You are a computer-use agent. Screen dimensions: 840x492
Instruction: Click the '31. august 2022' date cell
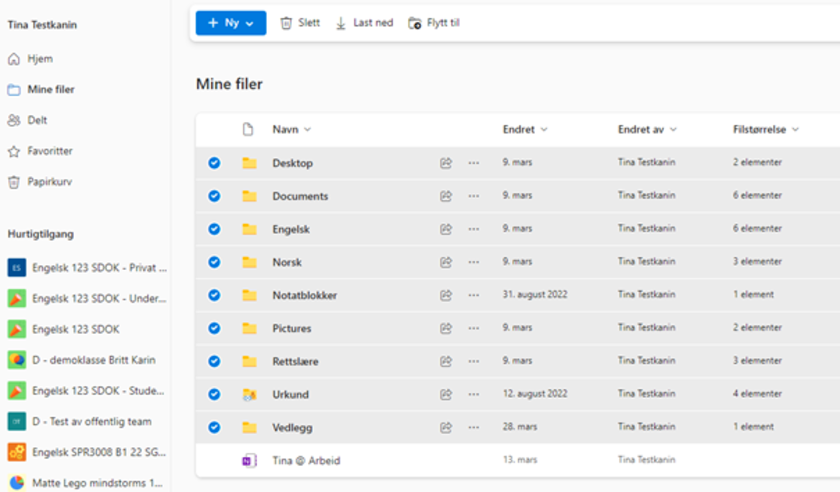click(x=535, y=294)
